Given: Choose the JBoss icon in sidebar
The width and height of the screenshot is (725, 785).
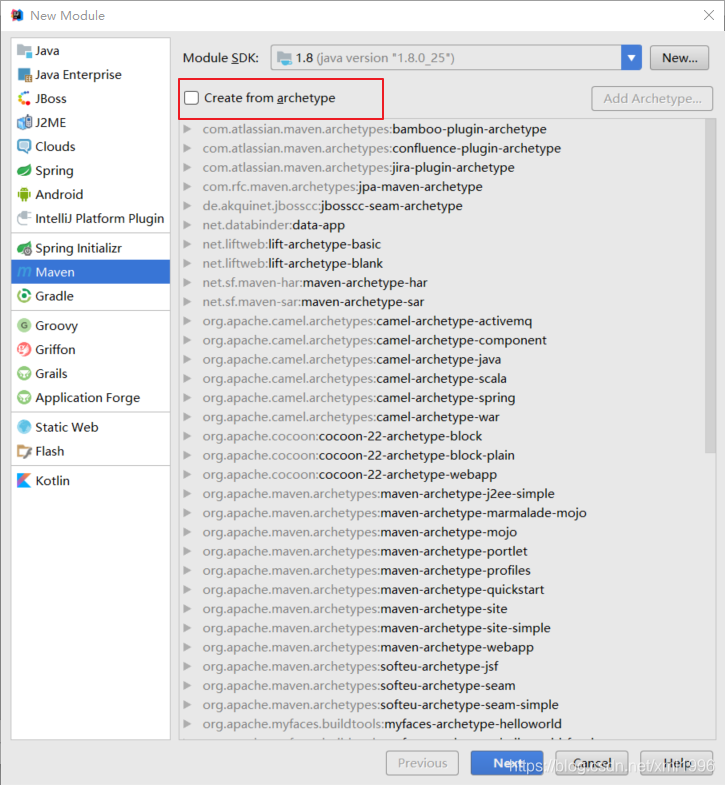Looking at the screenshot, I should 24,99.
